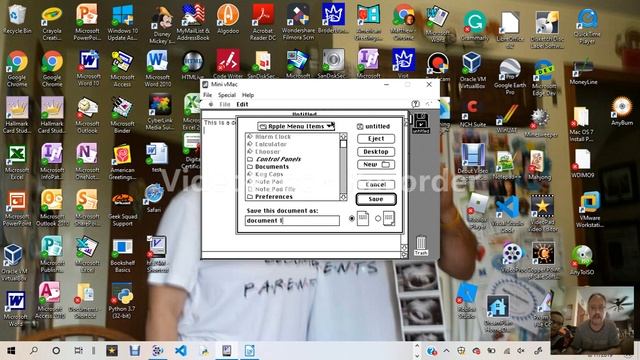The width and height of the screenshot is (640, 360).
Task: Open Microsoft InfoPath desktop icon
Action: (x=52, y=162)
